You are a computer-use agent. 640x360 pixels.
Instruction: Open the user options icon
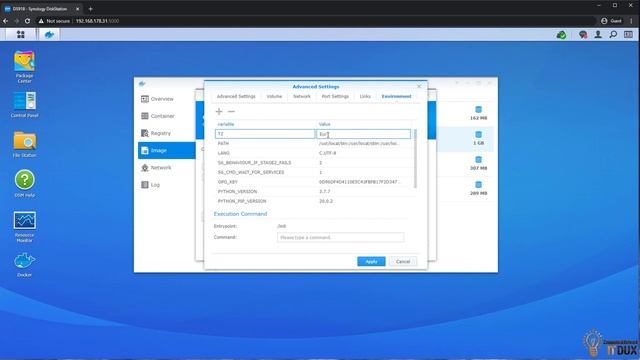598,35
